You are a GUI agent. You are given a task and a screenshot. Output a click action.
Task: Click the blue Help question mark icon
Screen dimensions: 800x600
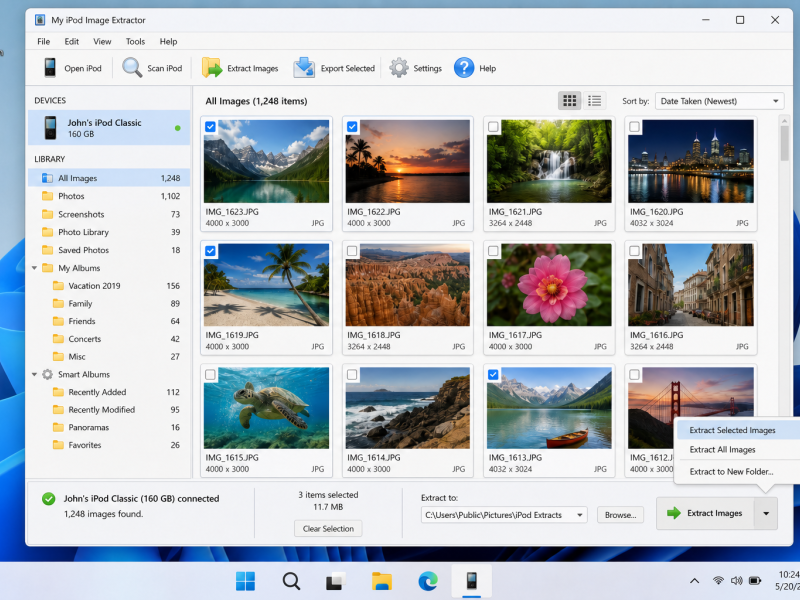(x=464, y=68)
